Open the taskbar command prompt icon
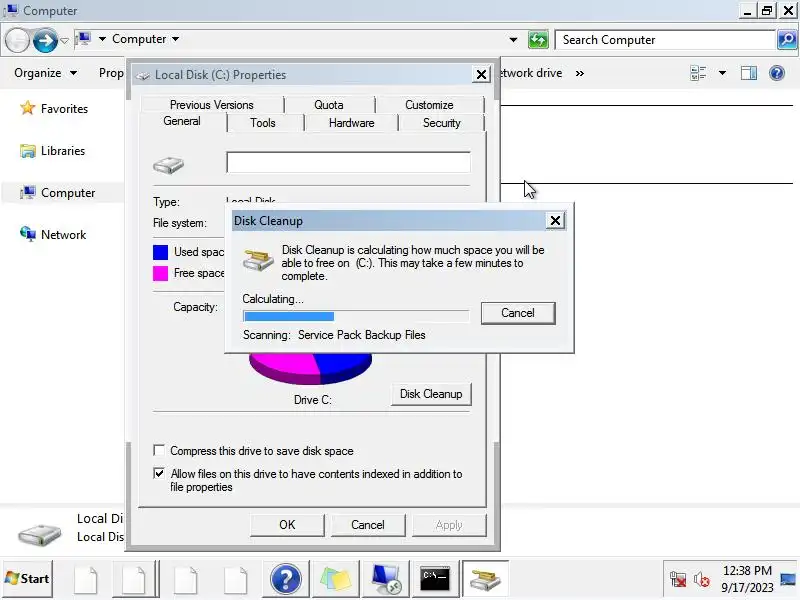This screenshot has height=600, width=800. pyautogui.click(x=435, y=579)
